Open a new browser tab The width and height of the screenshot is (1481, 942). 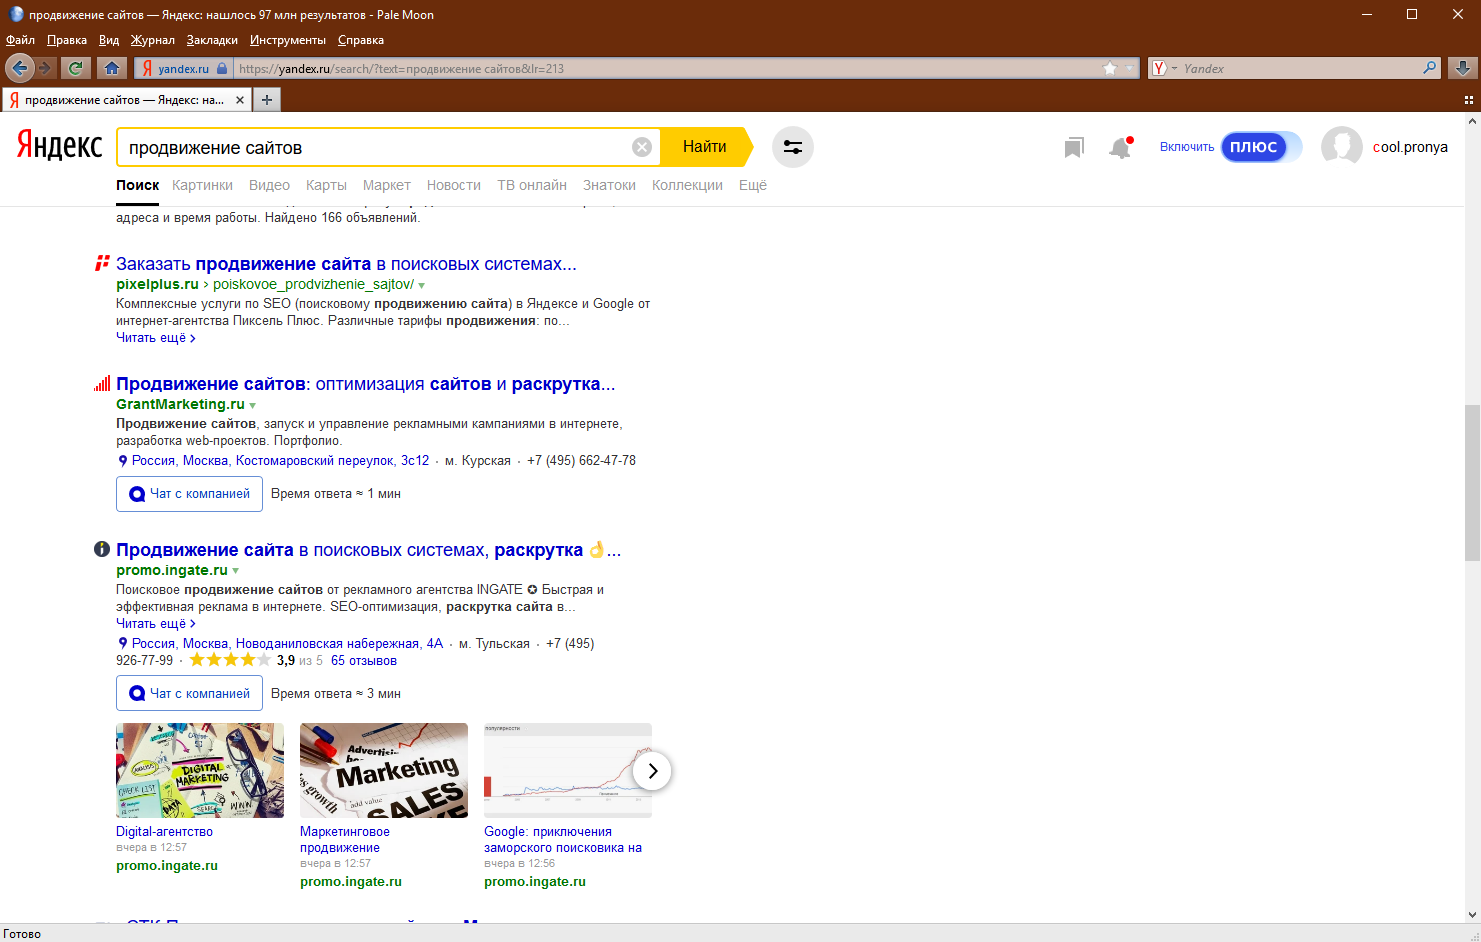coord(267,100)
